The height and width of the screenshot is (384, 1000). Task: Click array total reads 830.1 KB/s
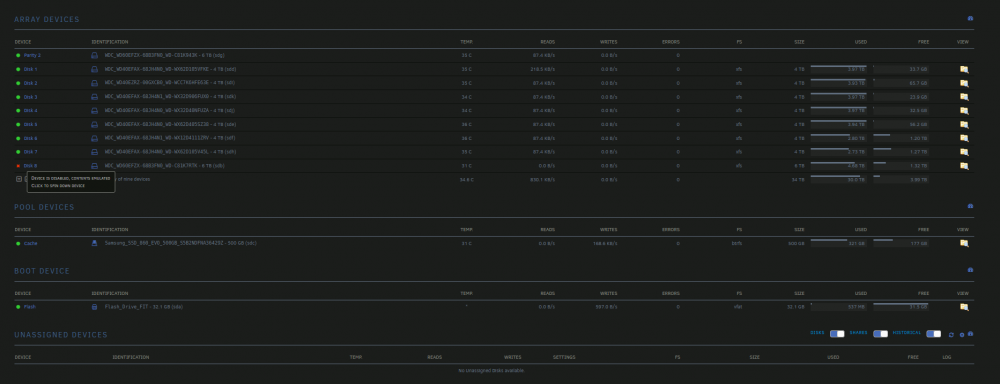coord(543,180)
